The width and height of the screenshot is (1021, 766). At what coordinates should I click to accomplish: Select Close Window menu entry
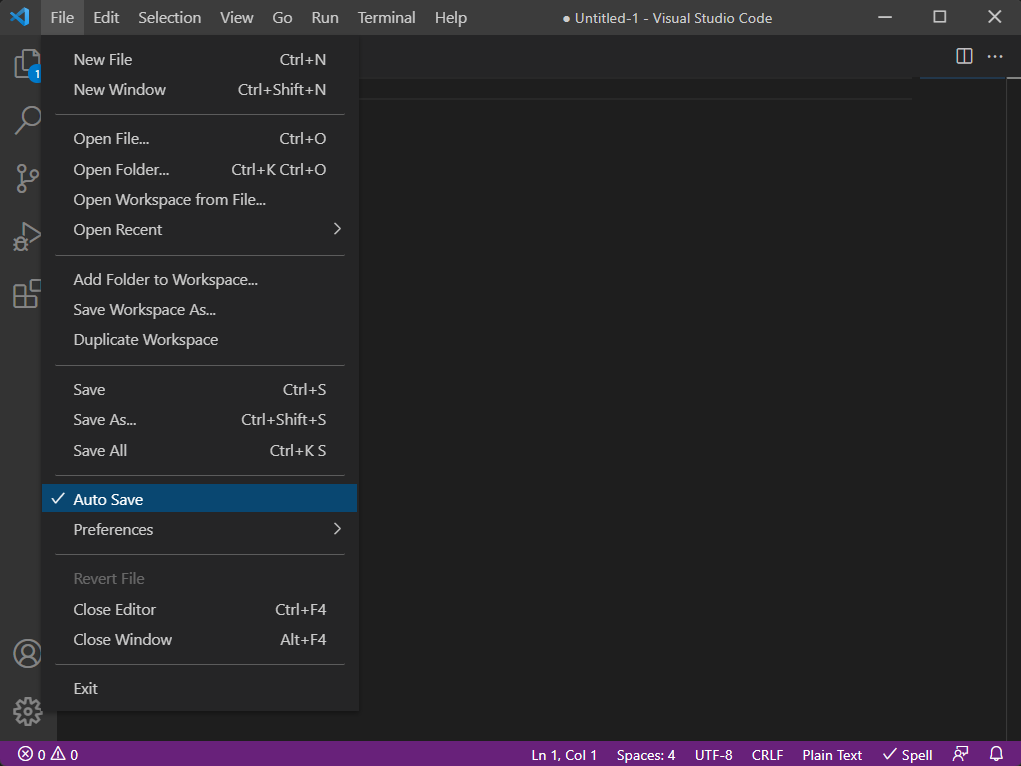[x=199, y=639]
